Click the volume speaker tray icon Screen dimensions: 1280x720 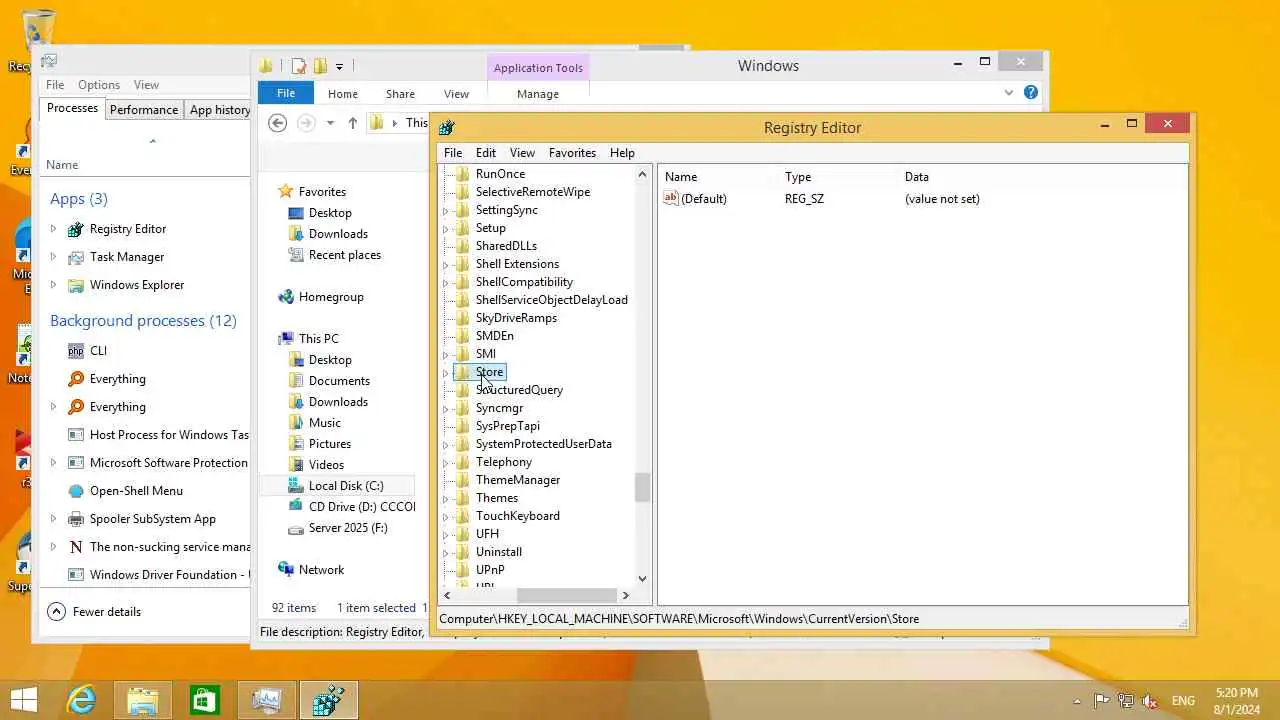(1150, 701)
